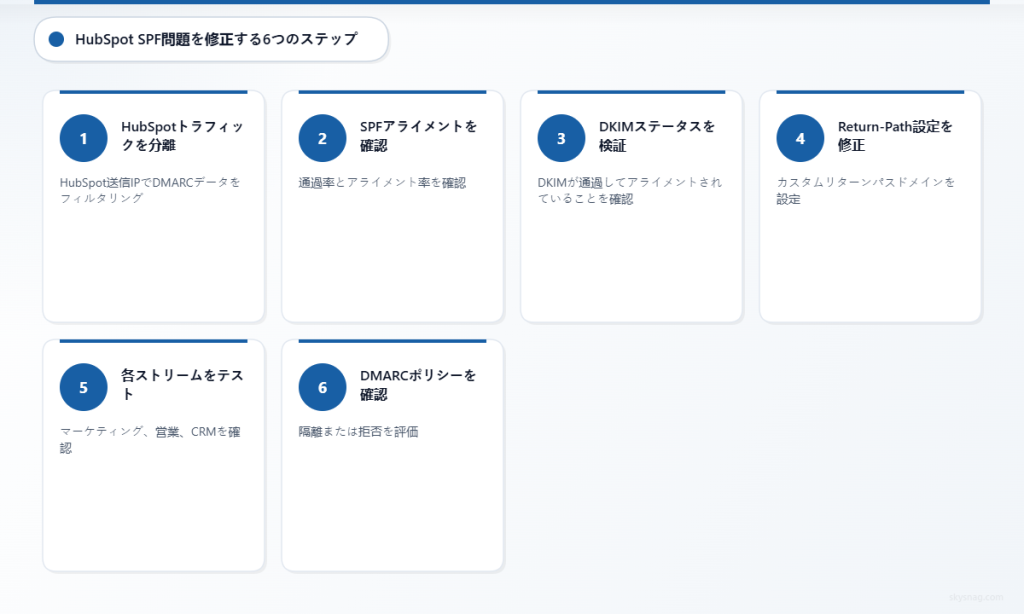1024x614 pixels.
Task: Click the description 'マーケティング、営業、CRMを確認'
Action: [x=150, y=440]
